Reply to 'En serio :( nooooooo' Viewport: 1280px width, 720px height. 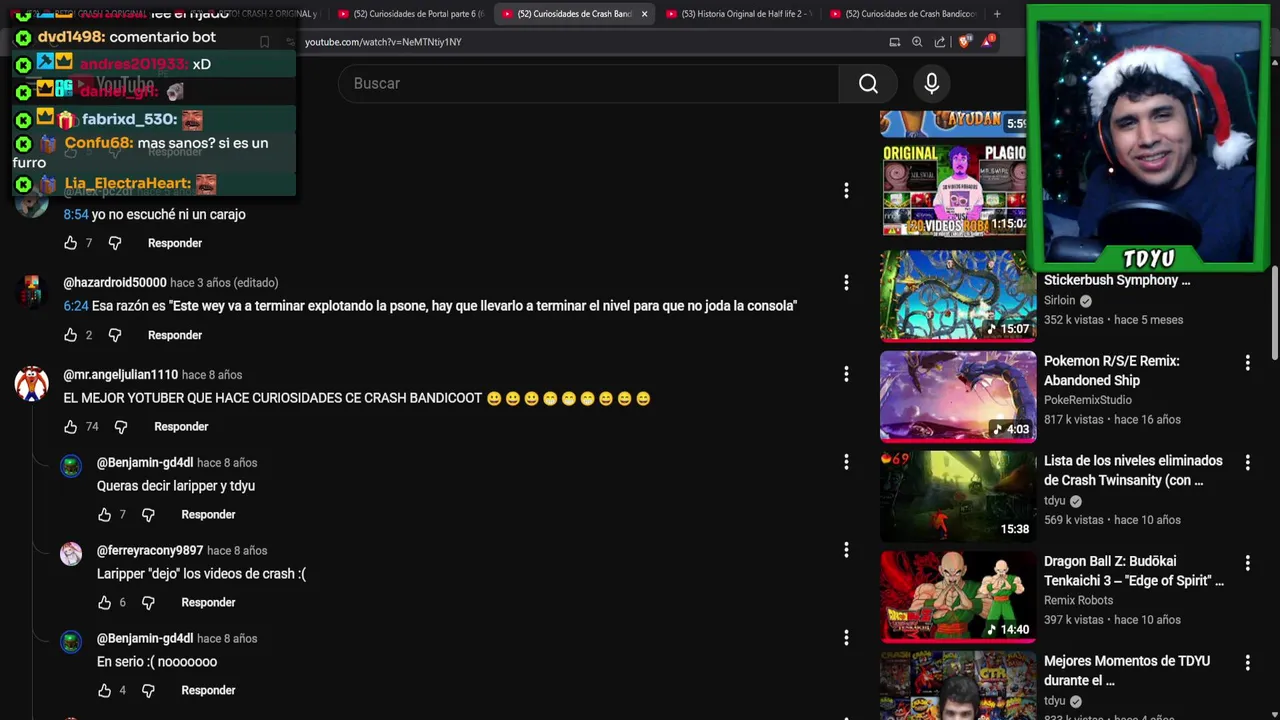[208, 691]
